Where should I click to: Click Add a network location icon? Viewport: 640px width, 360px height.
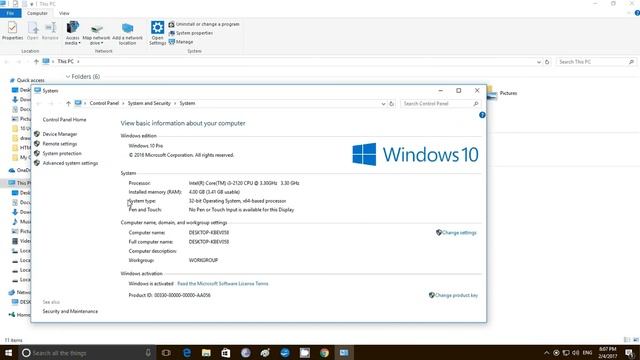tap(127, 33)
